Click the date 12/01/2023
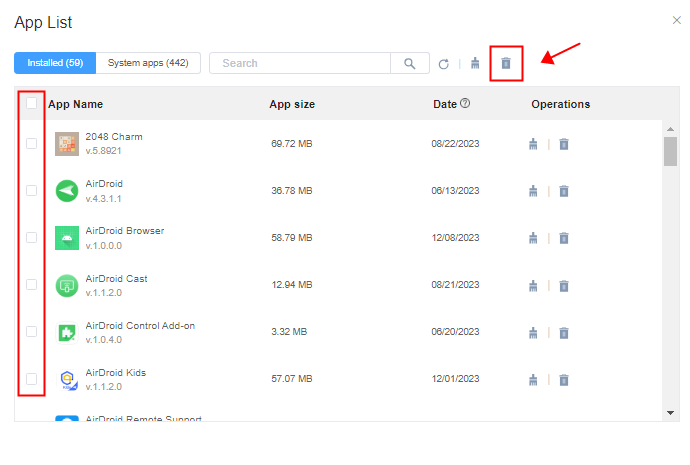 (x=455, y=379)
